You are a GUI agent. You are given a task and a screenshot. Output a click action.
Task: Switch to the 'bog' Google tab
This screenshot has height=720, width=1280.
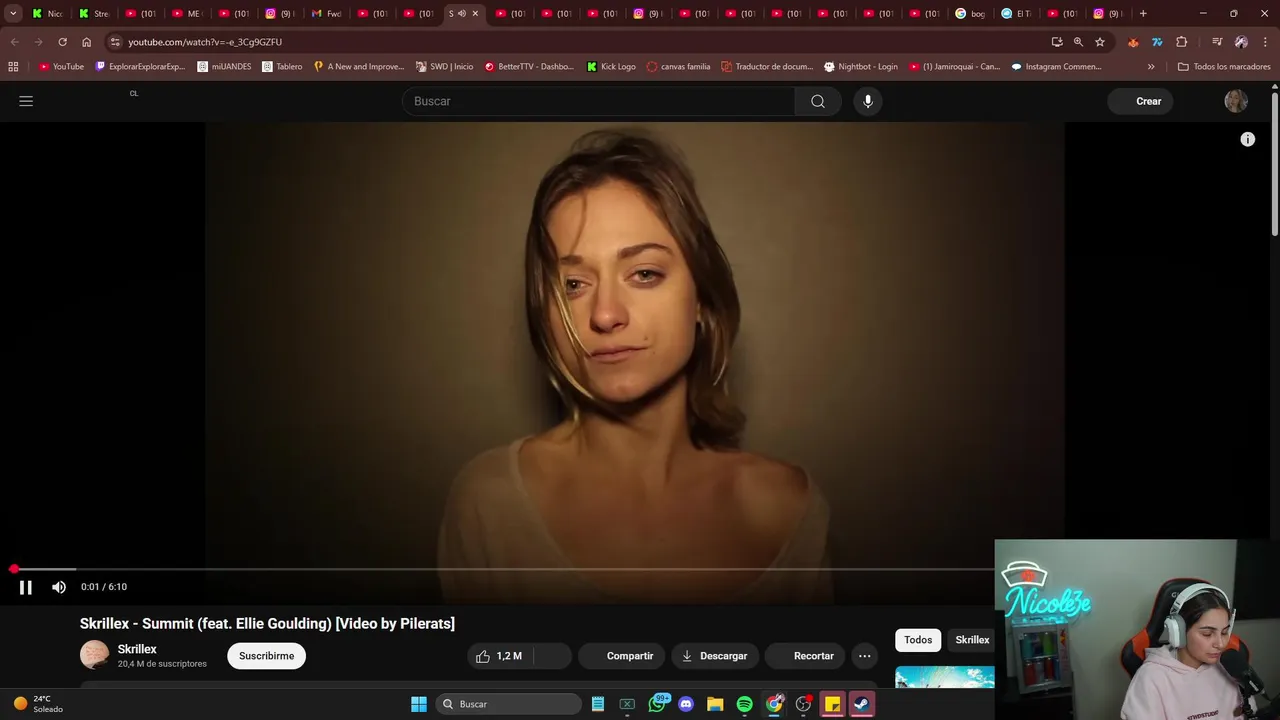(970, 13)
